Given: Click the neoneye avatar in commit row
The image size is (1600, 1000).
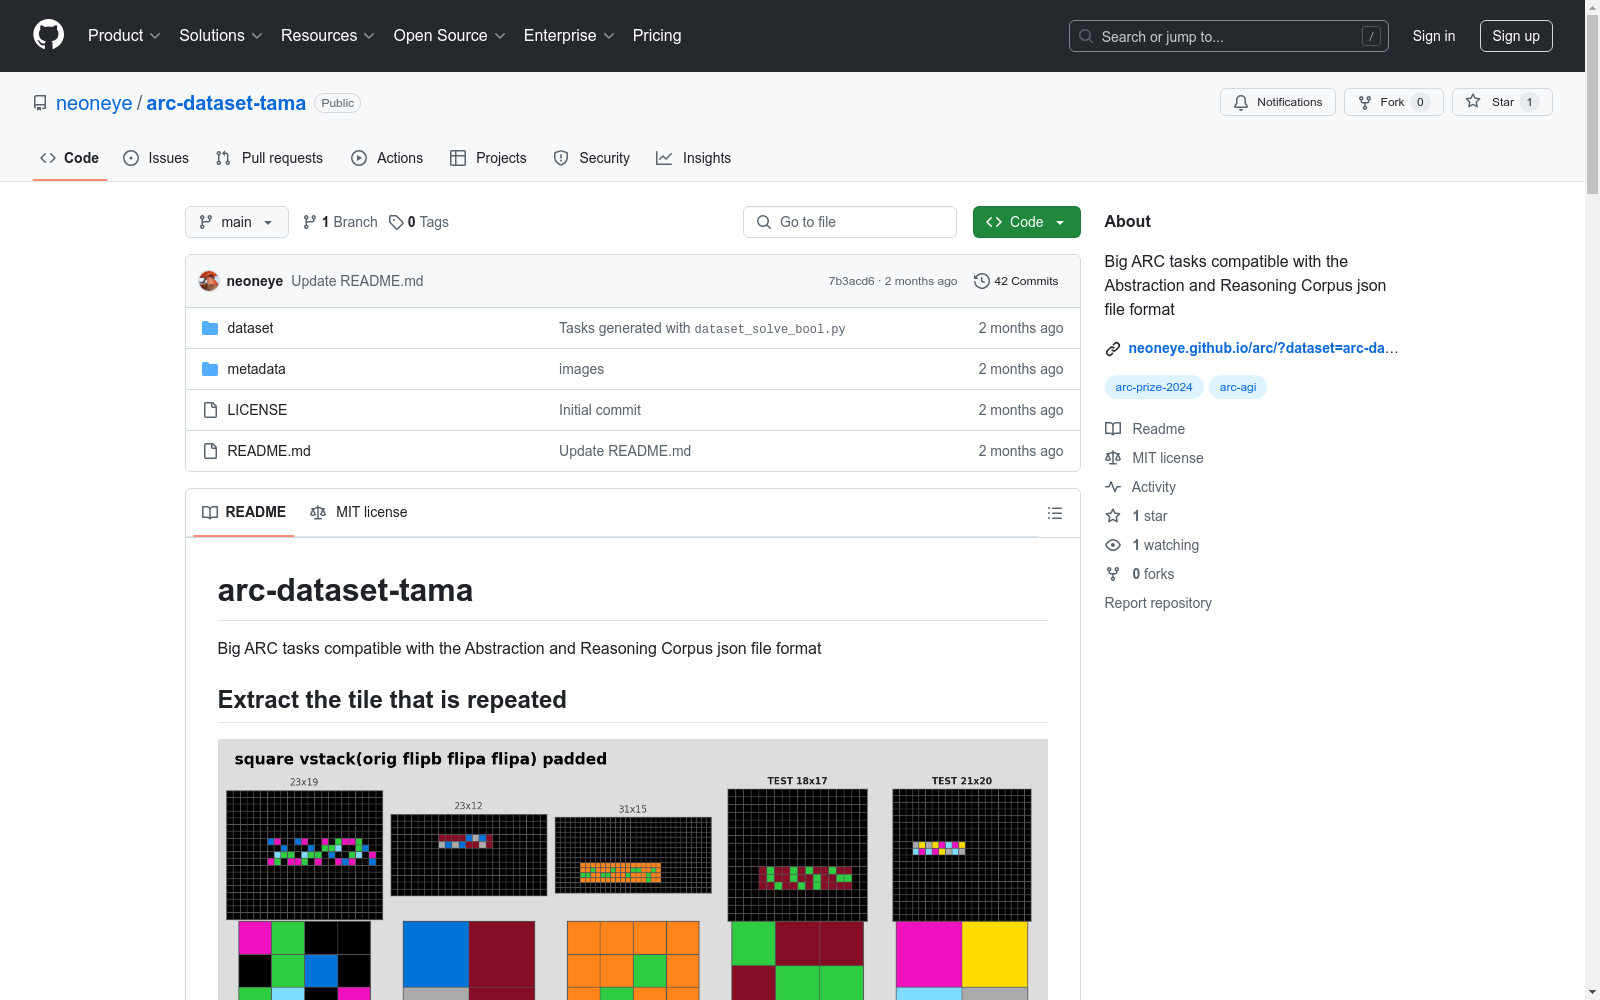Looking at the screenshot, I should click(x=209, y=281).
